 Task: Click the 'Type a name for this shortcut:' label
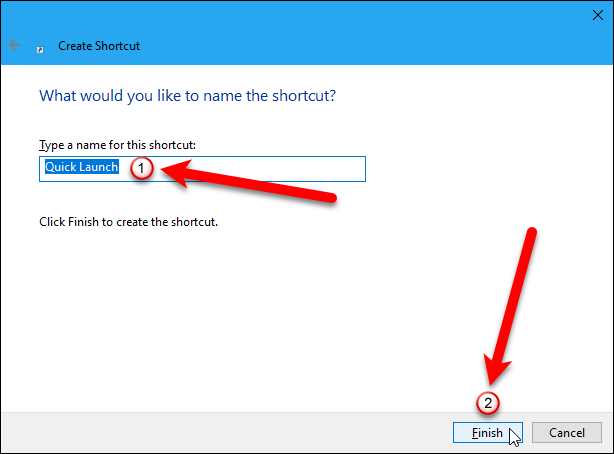tap(117, 145)
